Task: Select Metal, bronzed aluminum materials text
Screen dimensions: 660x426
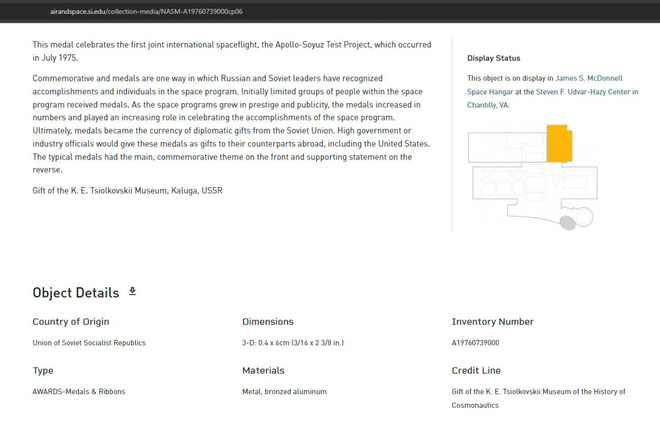Action: click(284, 391)
